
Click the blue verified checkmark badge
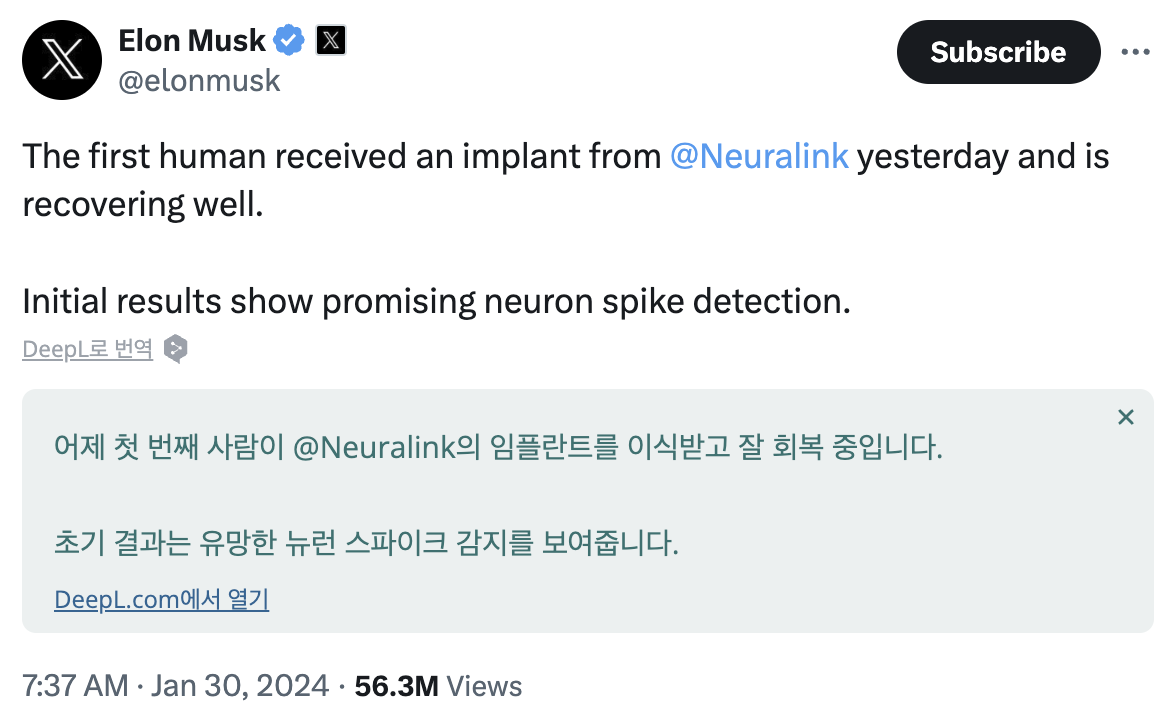[288, 40]
